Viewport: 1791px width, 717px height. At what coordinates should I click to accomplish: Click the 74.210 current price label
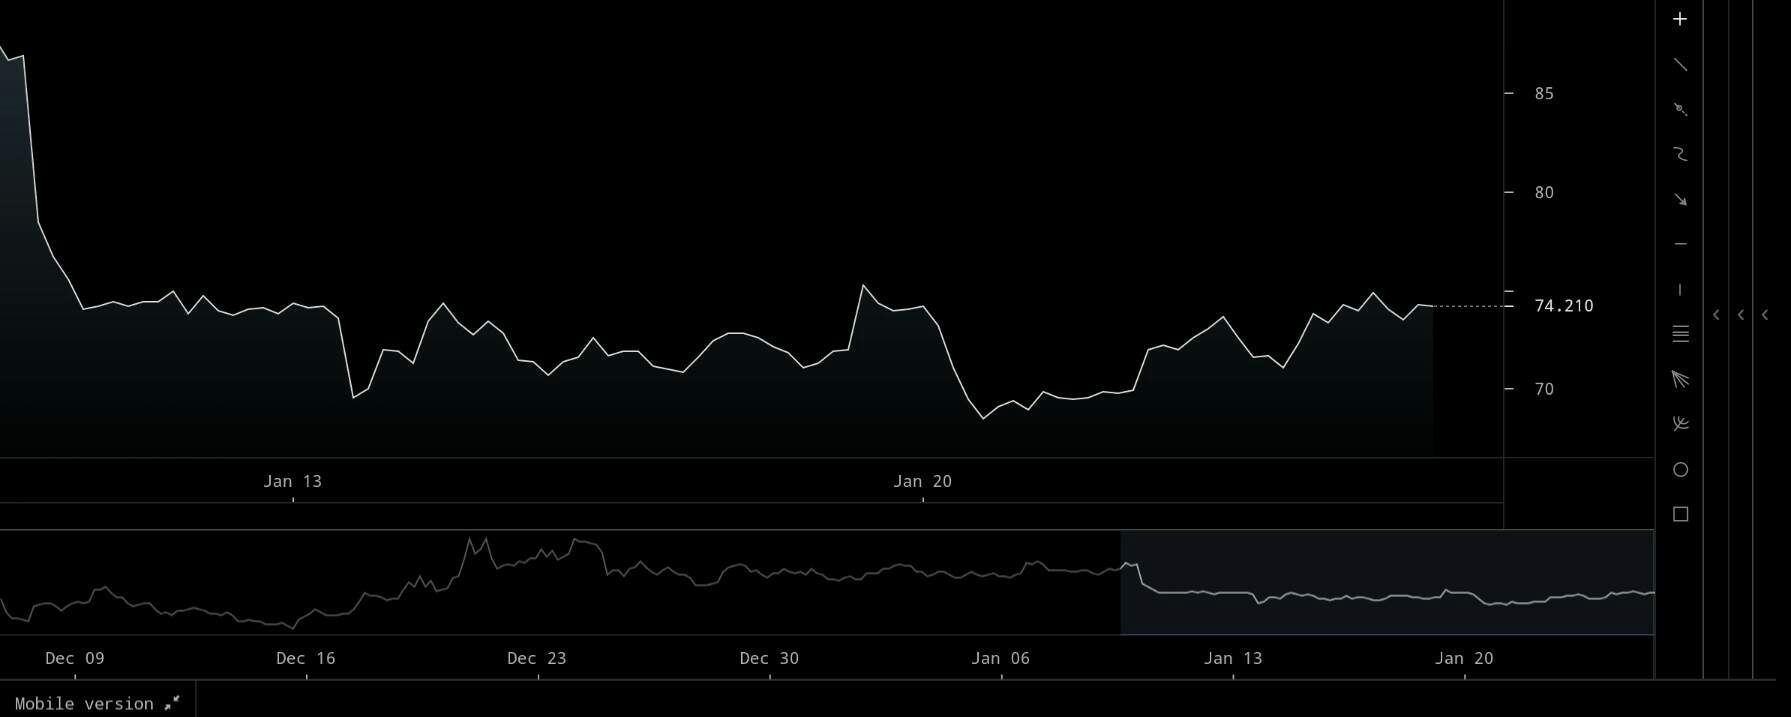[1563, 306]
